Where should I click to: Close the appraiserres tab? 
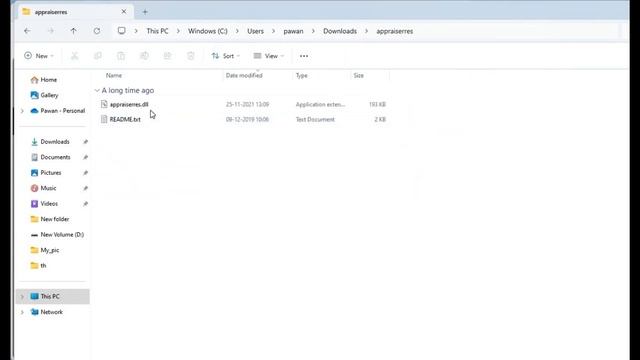[x=124, y=12]
